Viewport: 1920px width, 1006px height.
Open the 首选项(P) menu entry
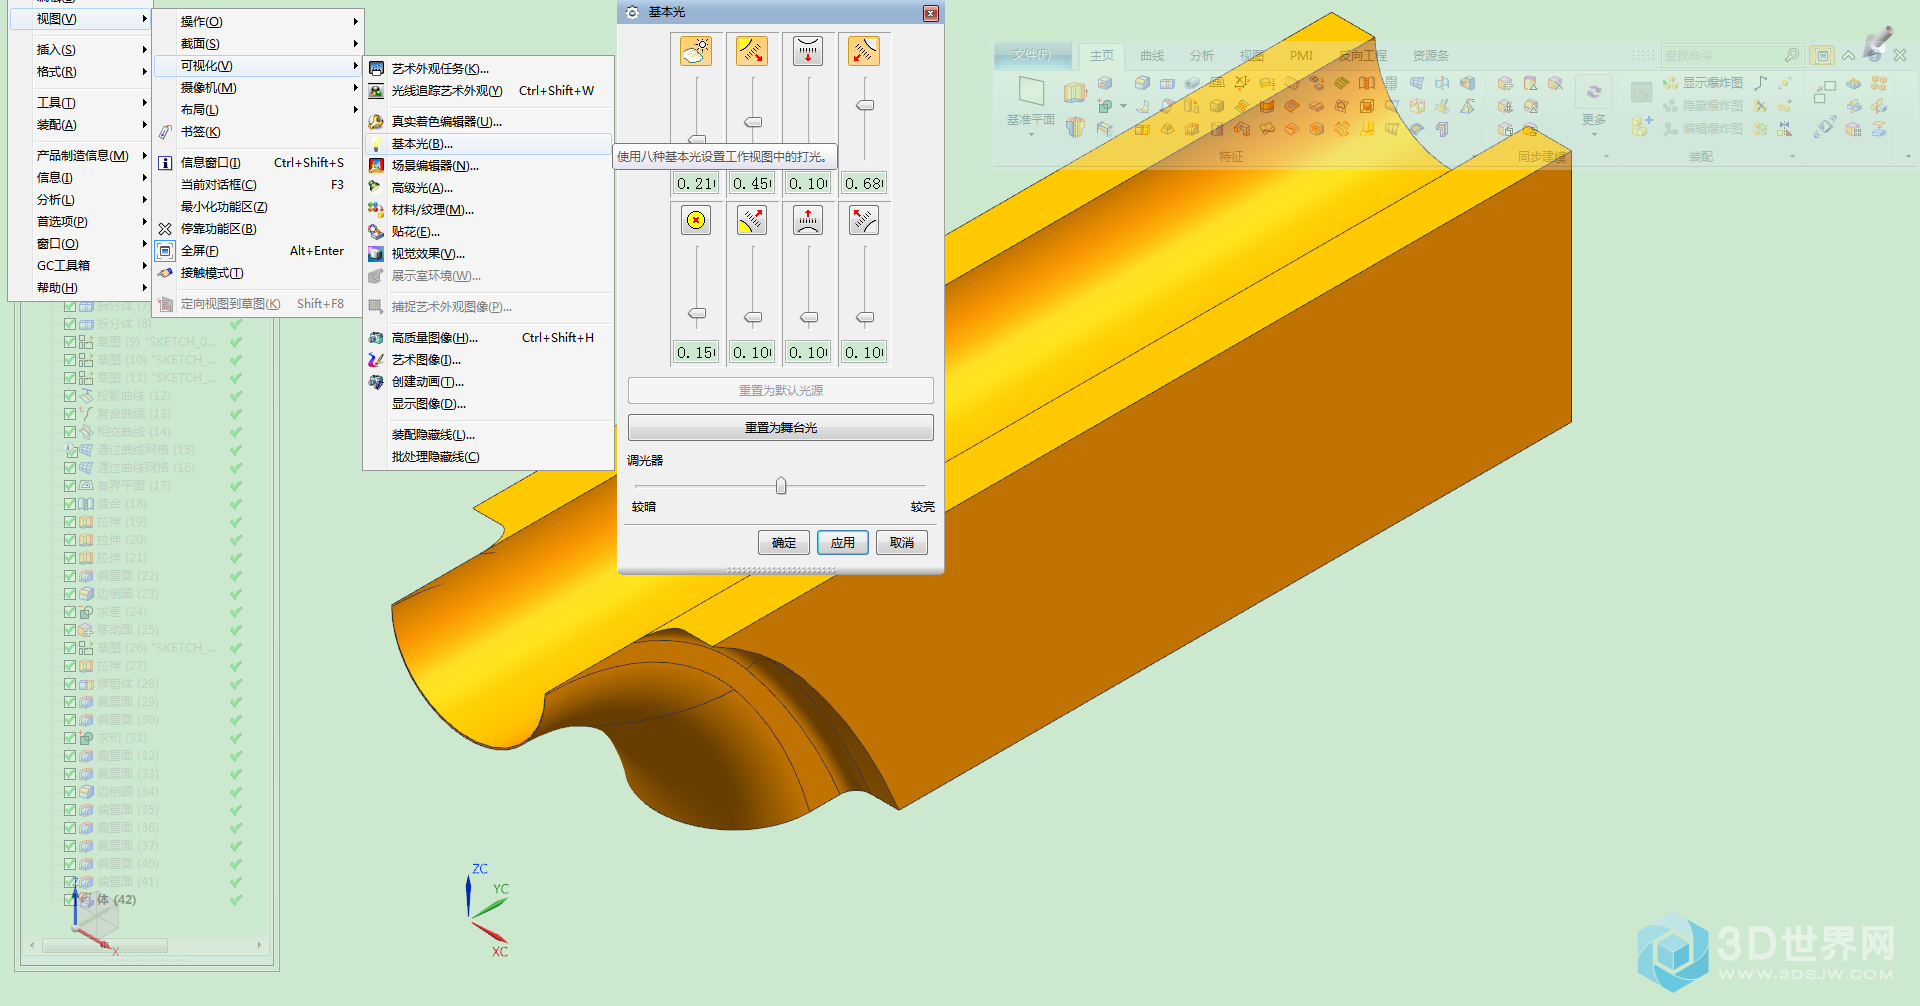point(79,222)
